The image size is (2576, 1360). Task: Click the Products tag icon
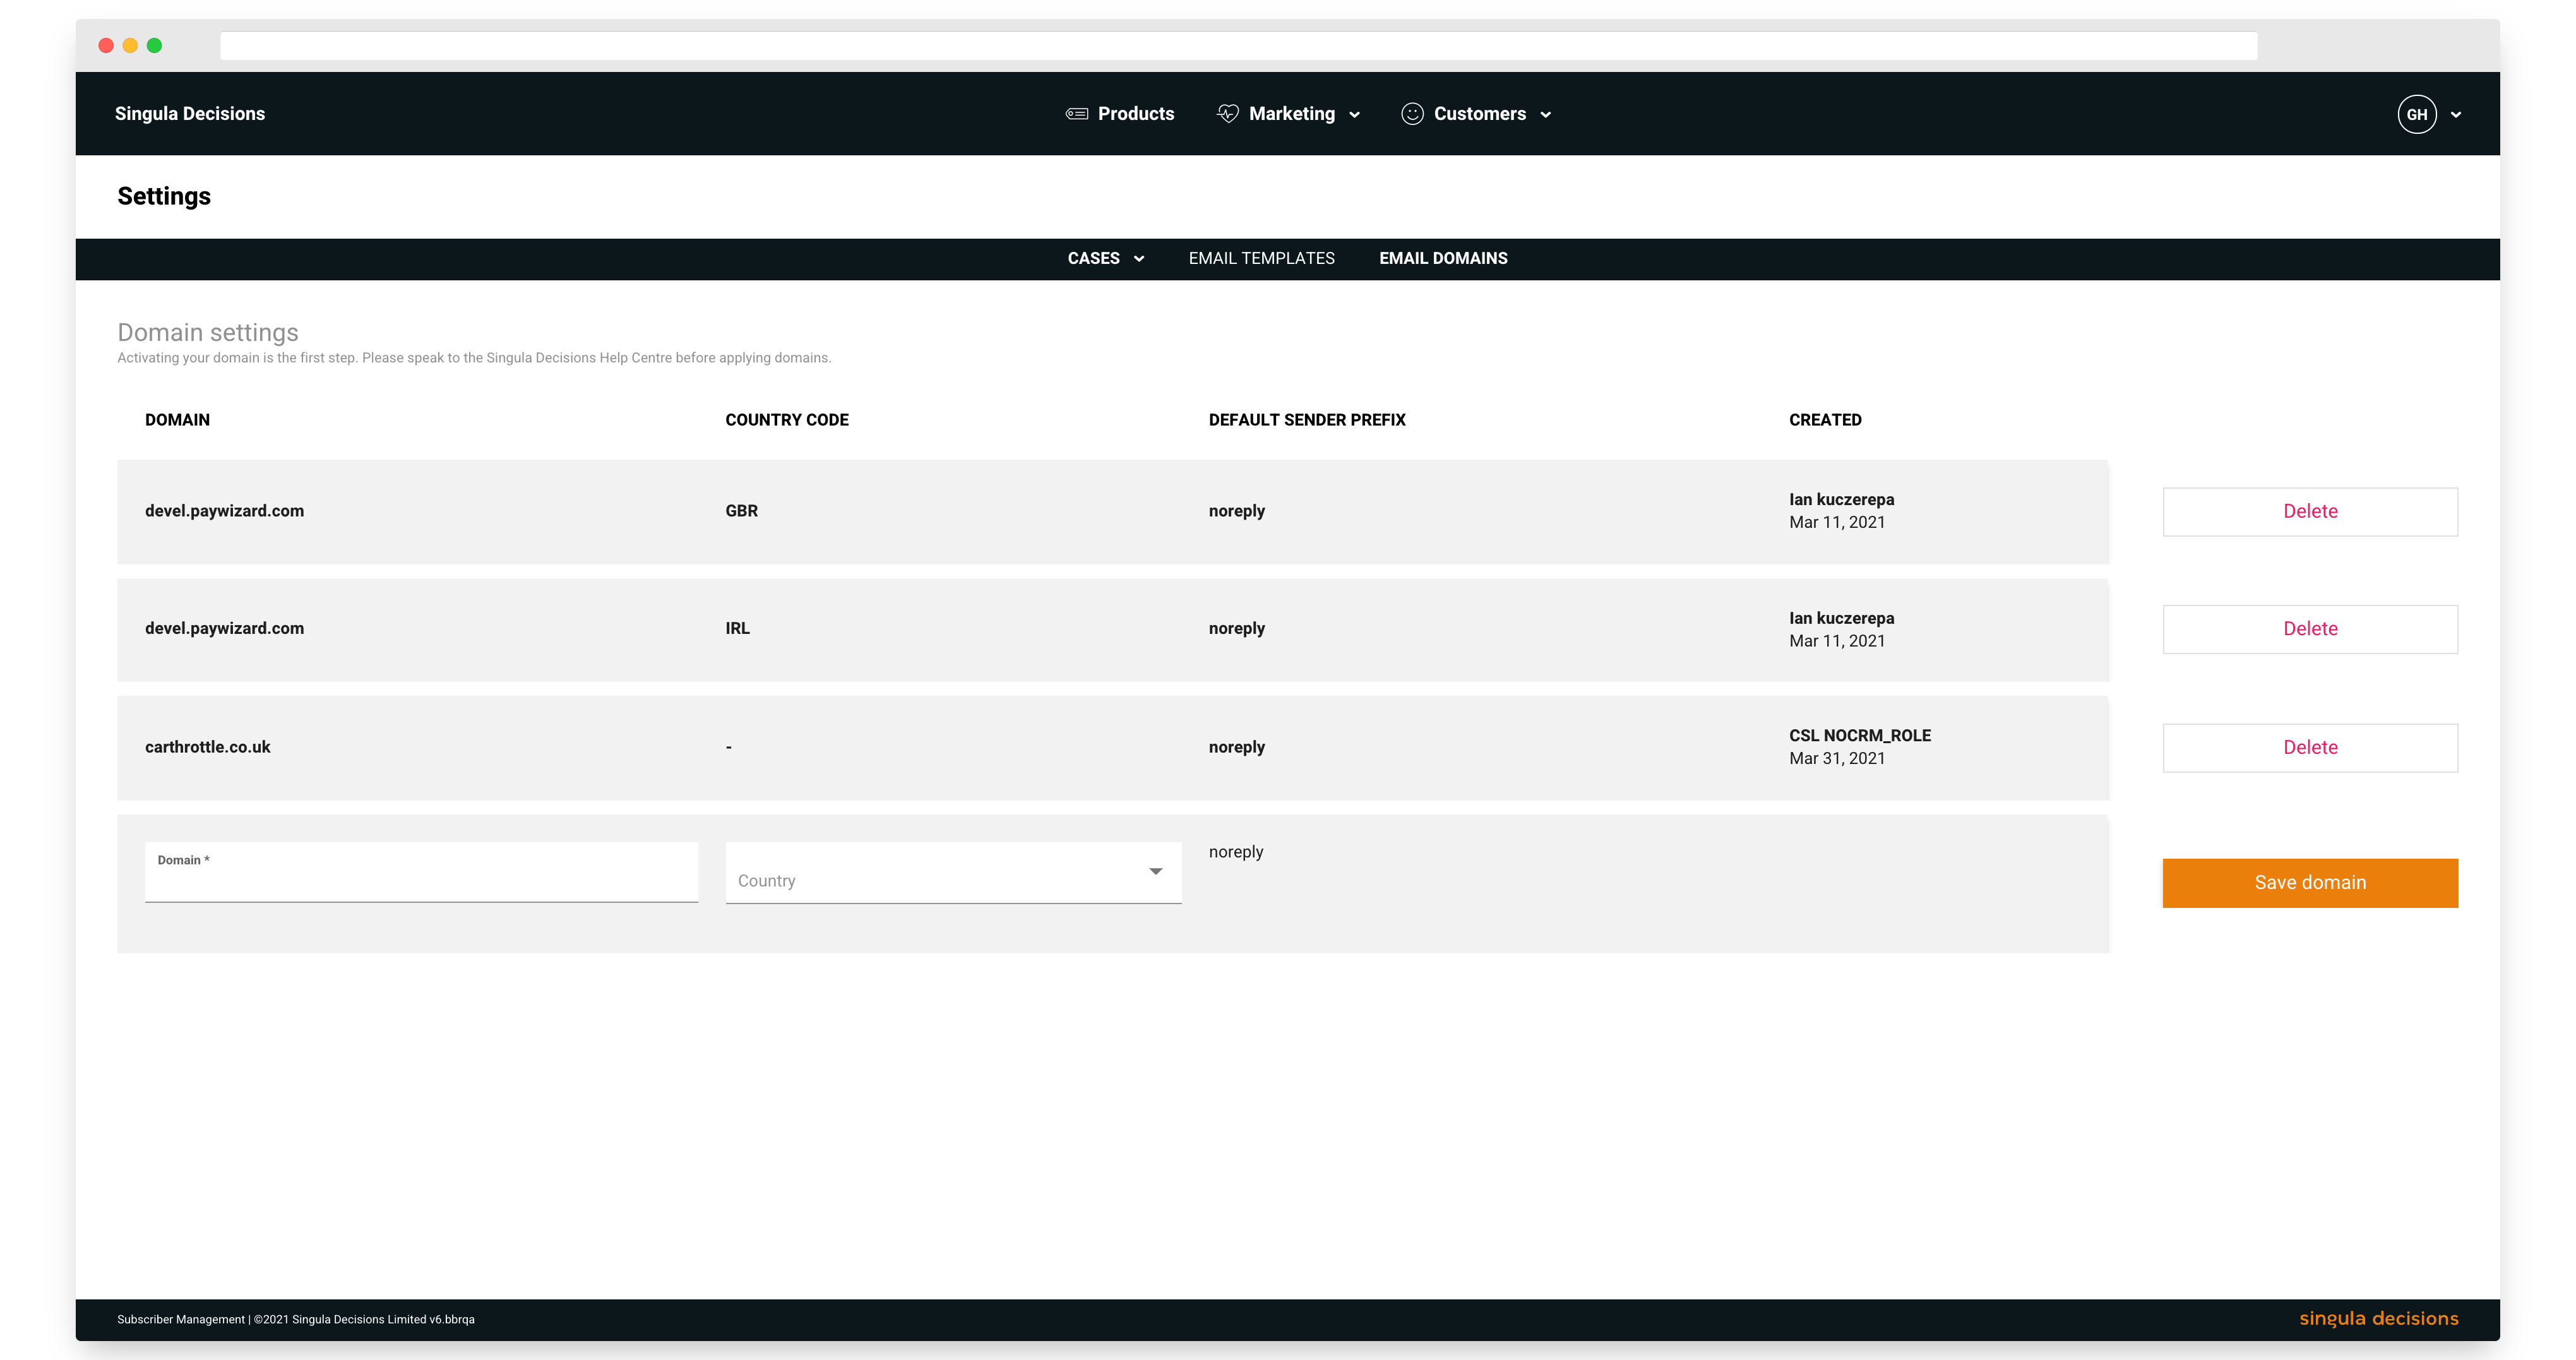[x=1076, y=114]
